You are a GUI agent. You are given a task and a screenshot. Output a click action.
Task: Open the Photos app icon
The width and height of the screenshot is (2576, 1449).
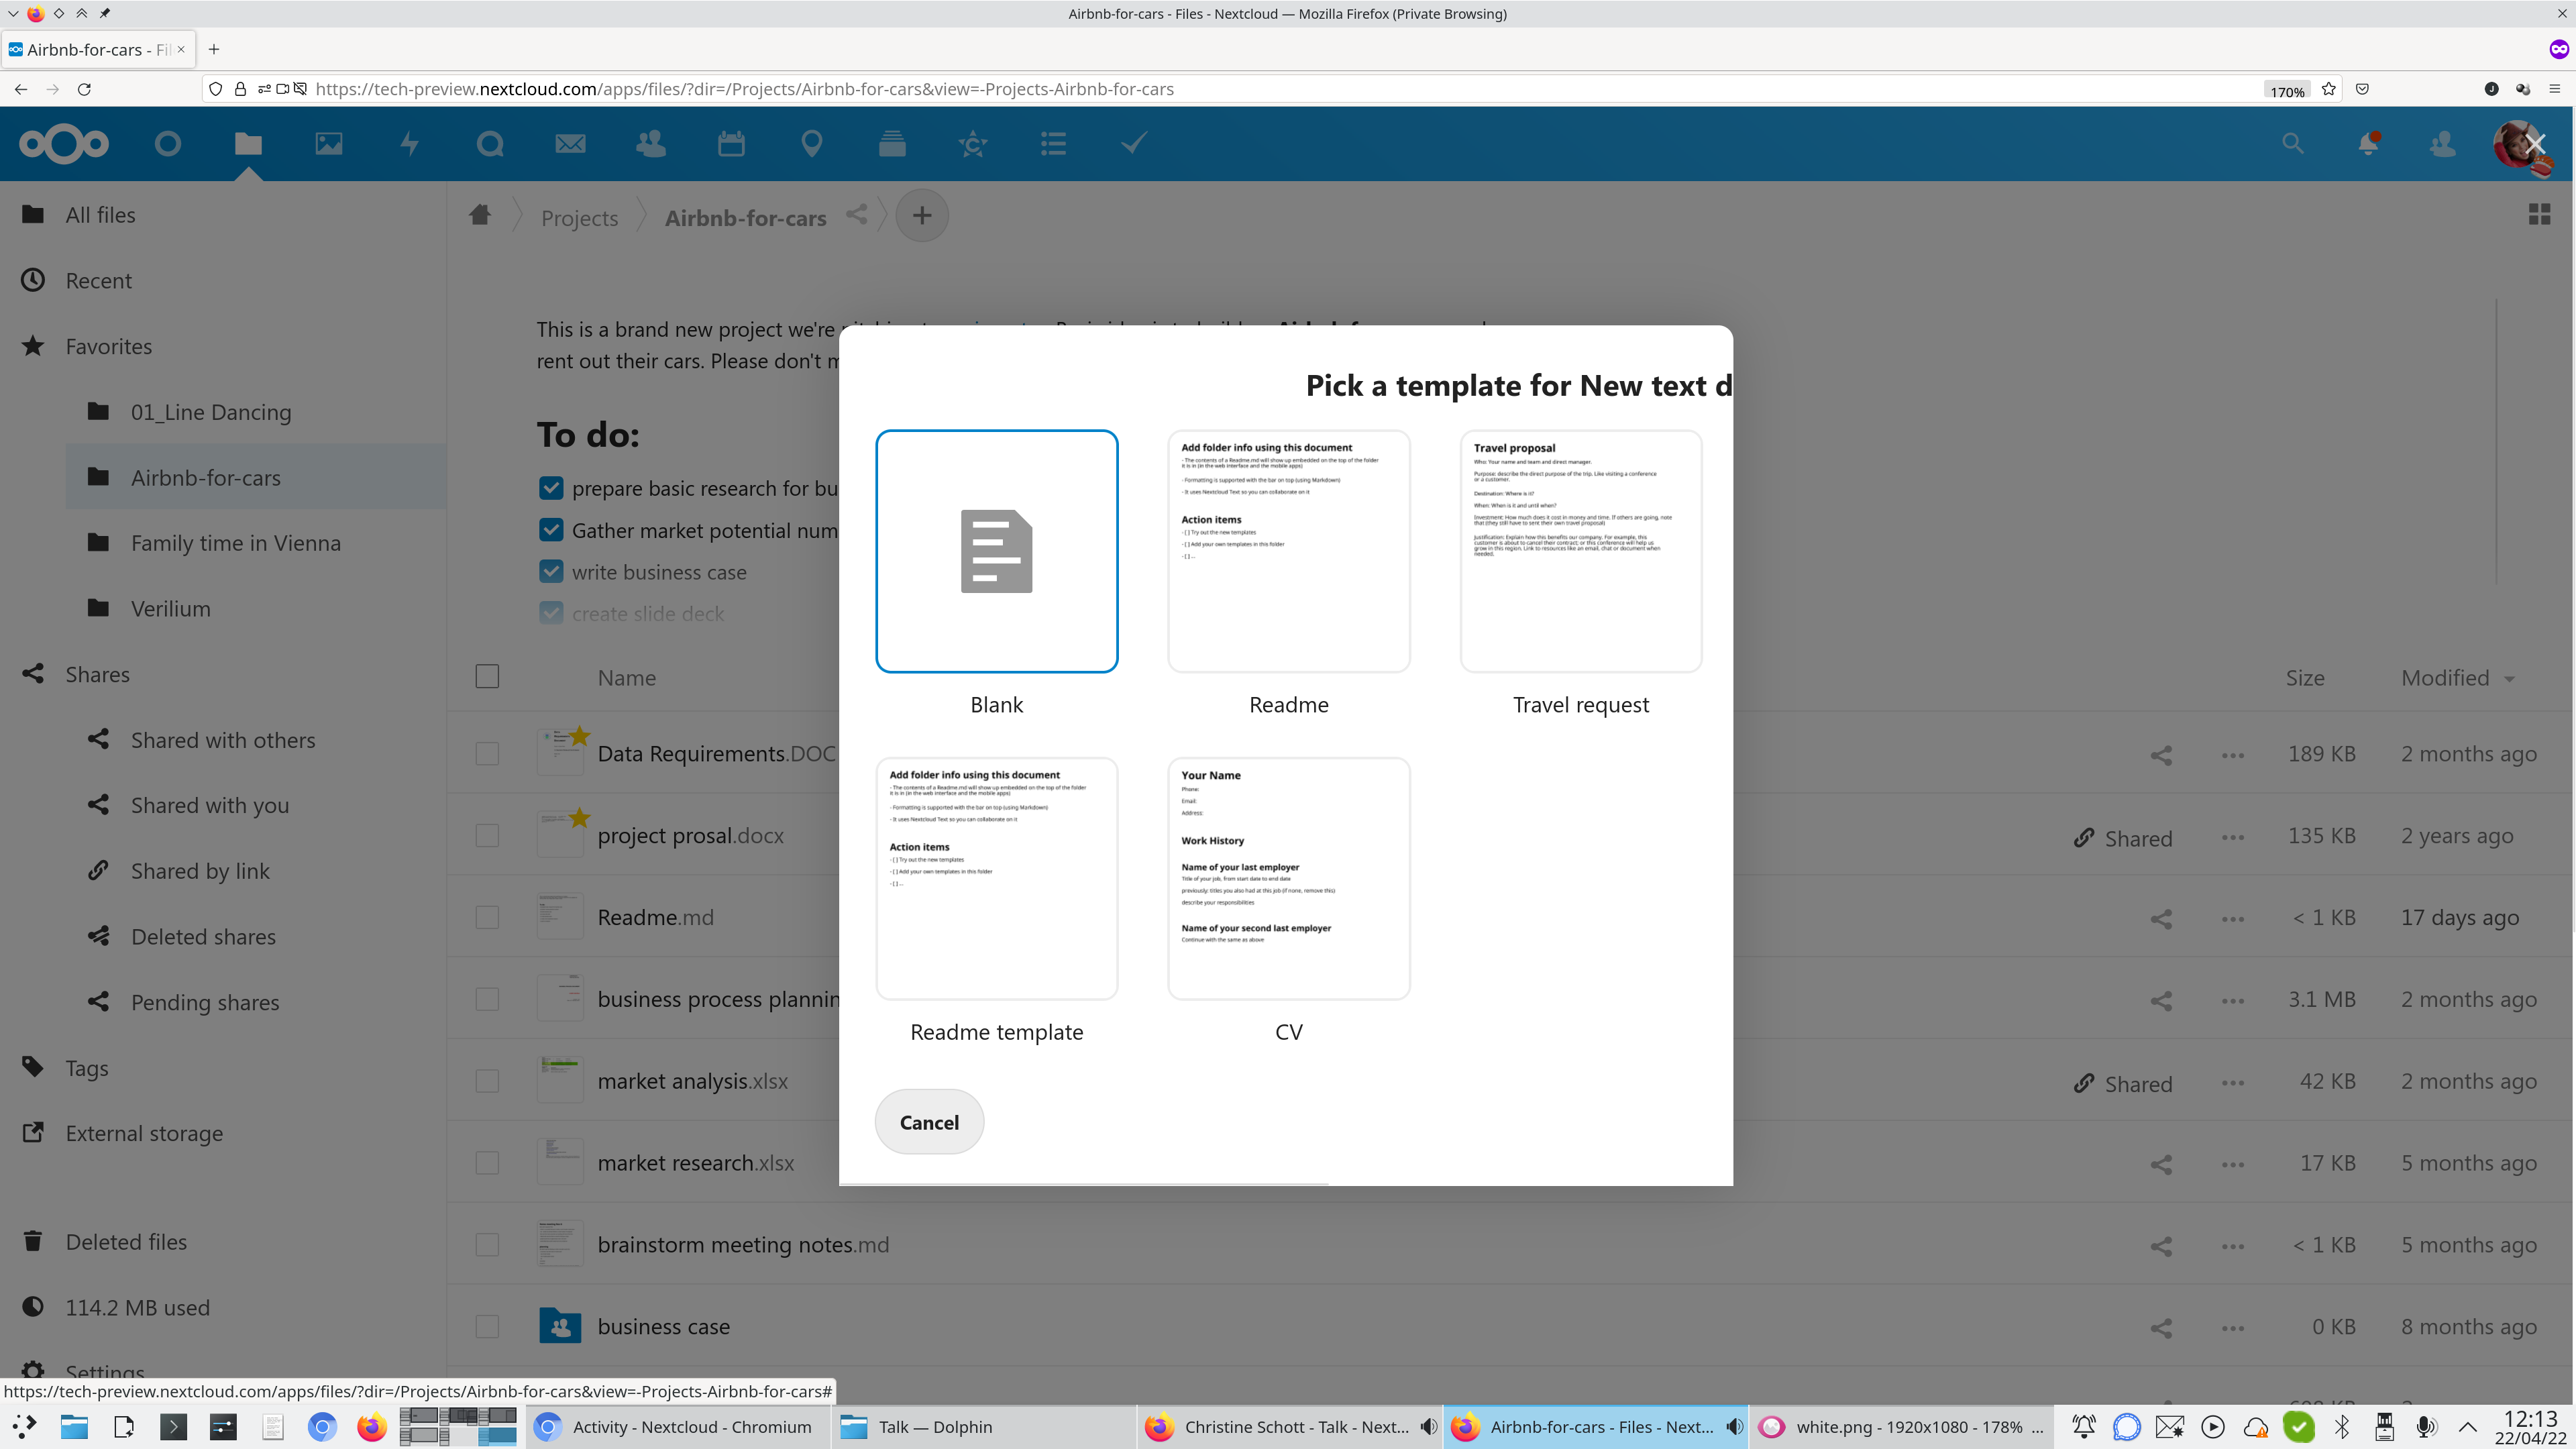coord(328,144)
